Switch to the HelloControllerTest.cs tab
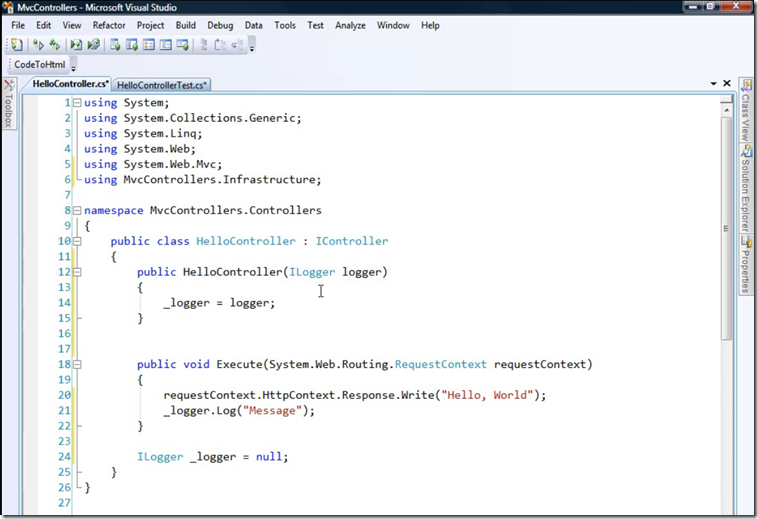758x519 pixels. (161, 85)
